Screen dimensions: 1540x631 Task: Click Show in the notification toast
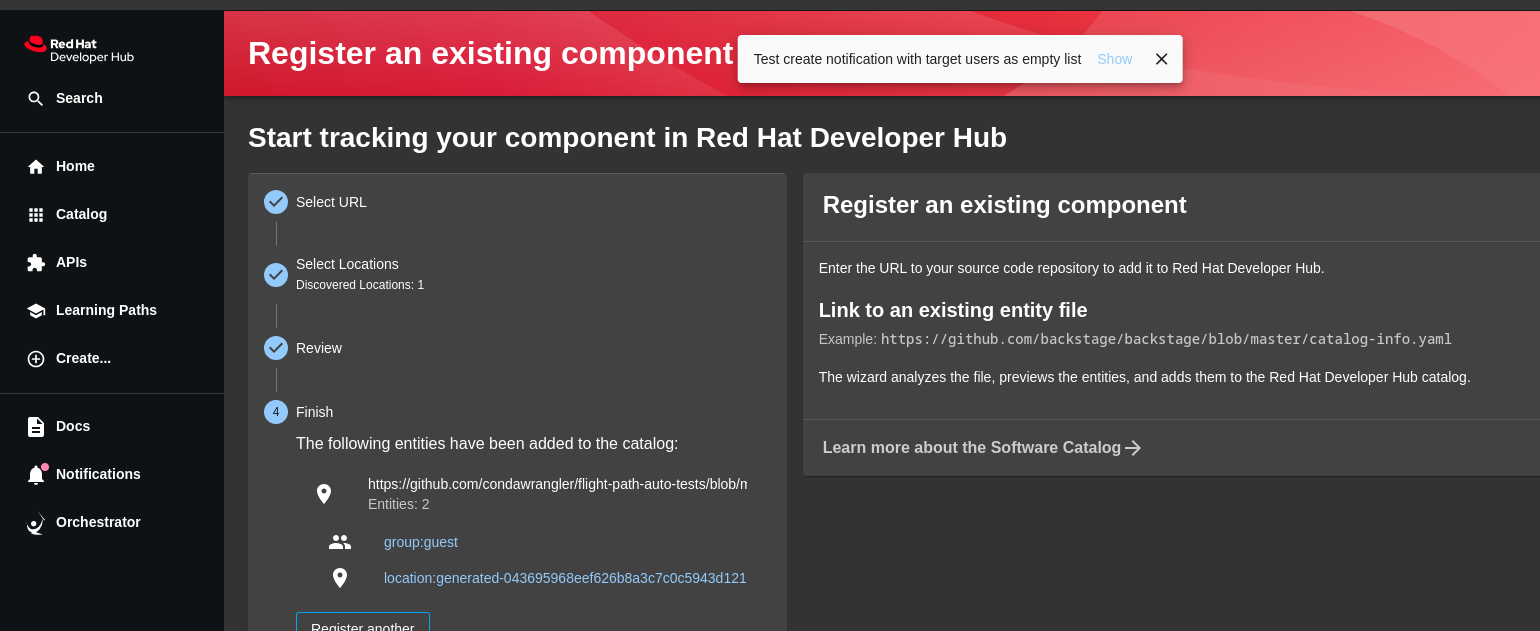(1115, 59)
